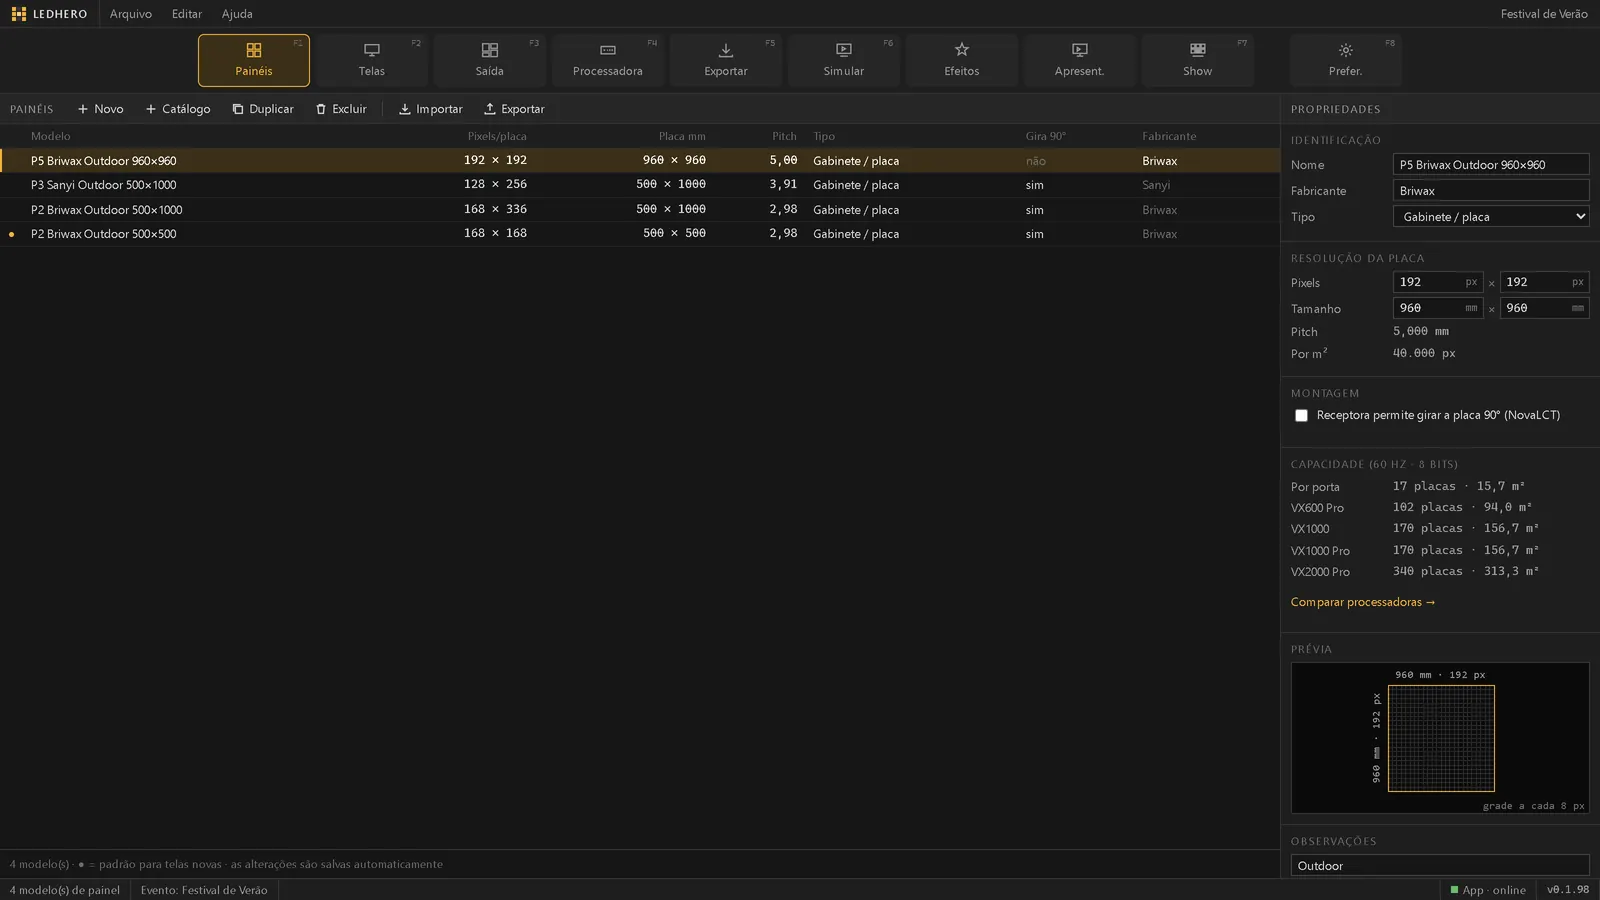Click Importar in the panels toolbar

tap(431, 109)
